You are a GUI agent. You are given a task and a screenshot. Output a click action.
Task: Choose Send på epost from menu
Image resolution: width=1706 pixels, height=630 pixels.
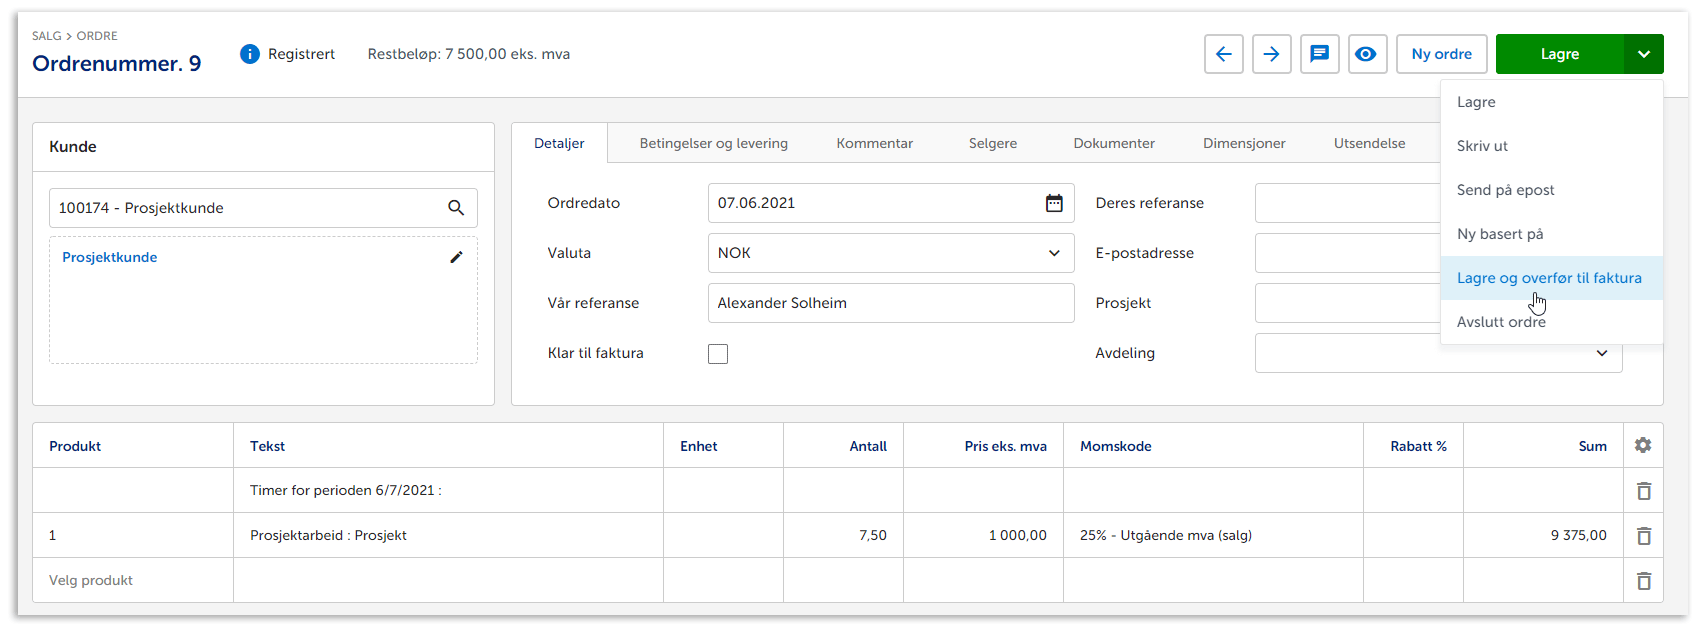pyautogui.click(x=1505, y=190)
